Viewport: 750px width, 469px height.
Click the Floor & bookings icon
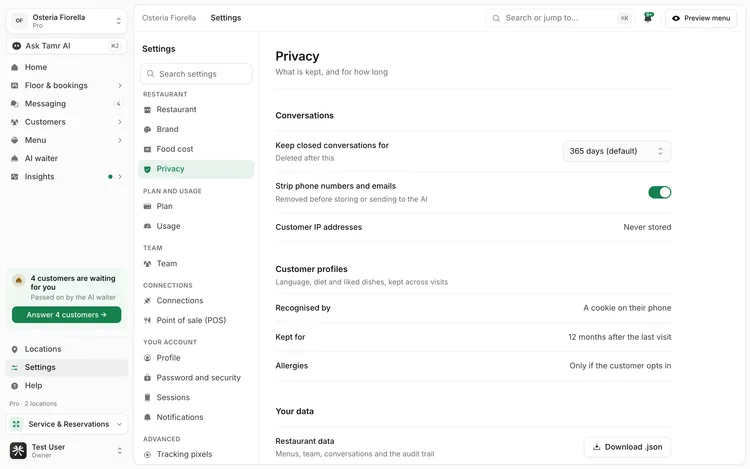click(x=14, y=86)
